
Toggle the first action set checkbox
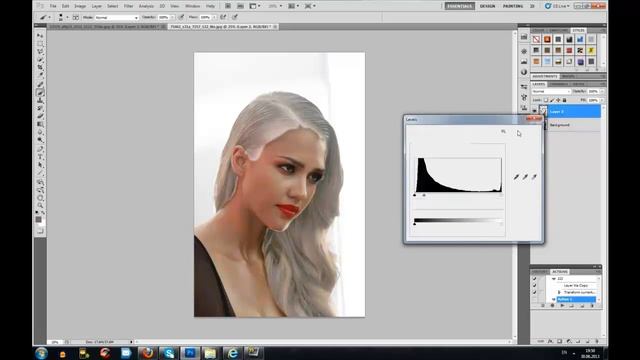pos(534,279)
